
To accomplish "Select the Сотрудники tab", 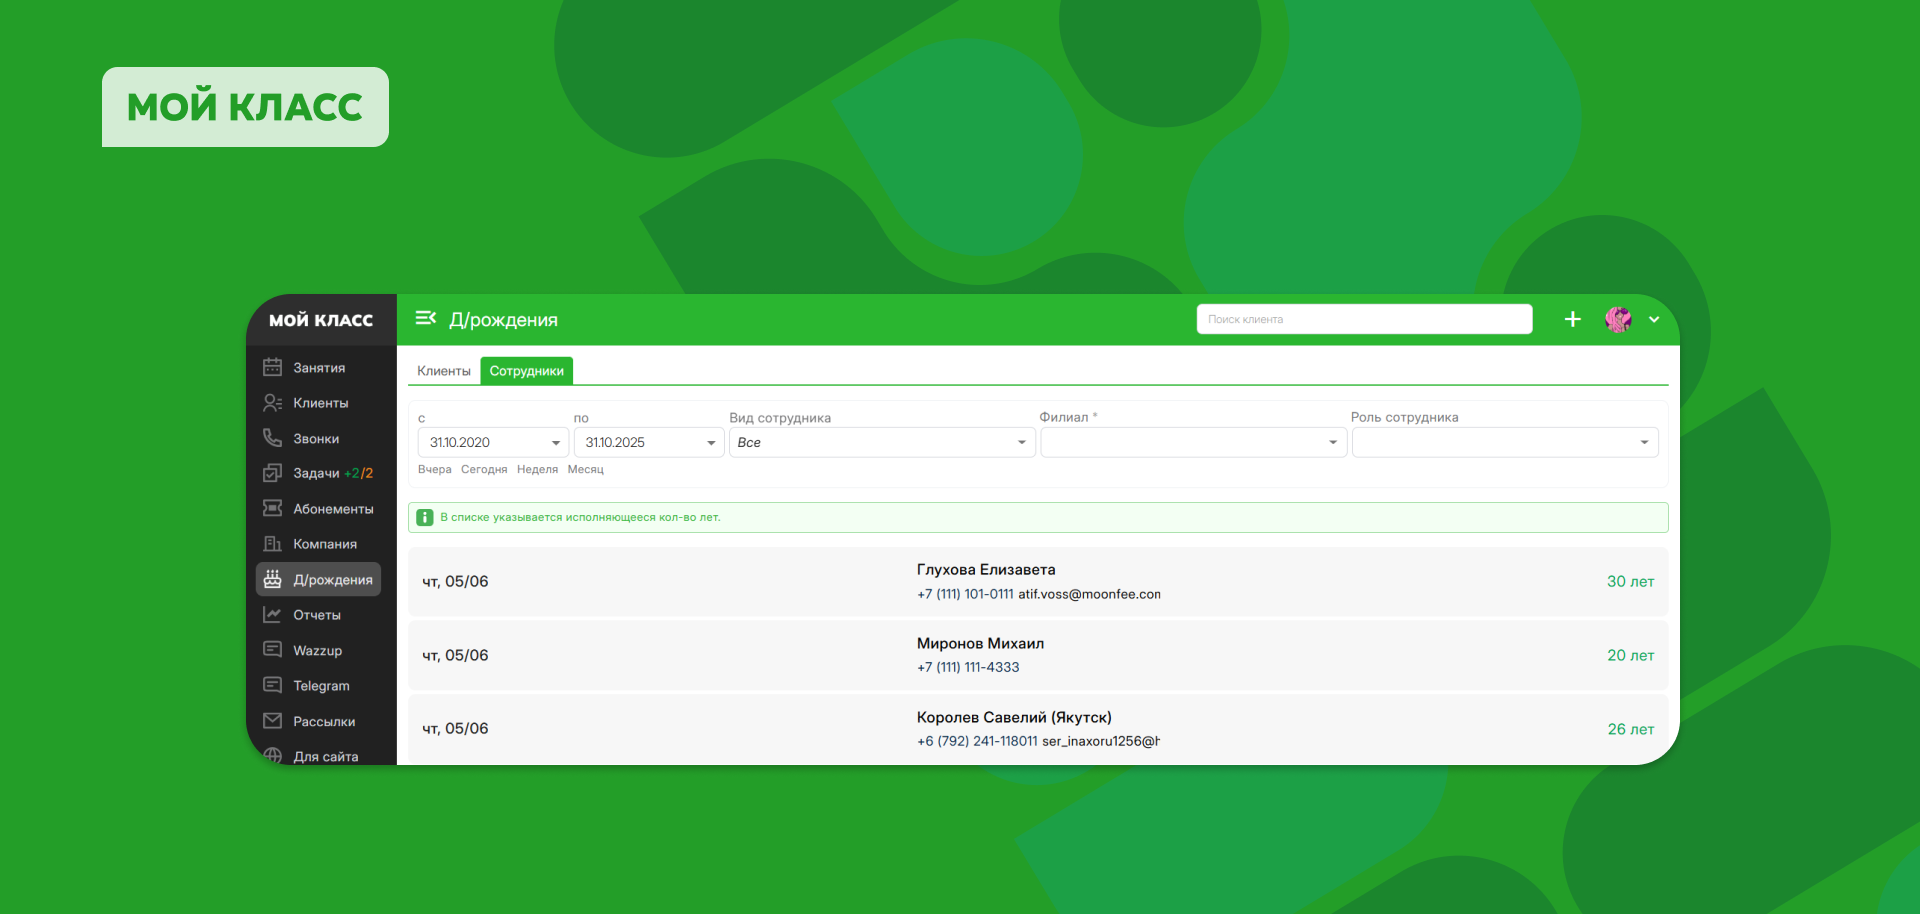I will [526, 370].
